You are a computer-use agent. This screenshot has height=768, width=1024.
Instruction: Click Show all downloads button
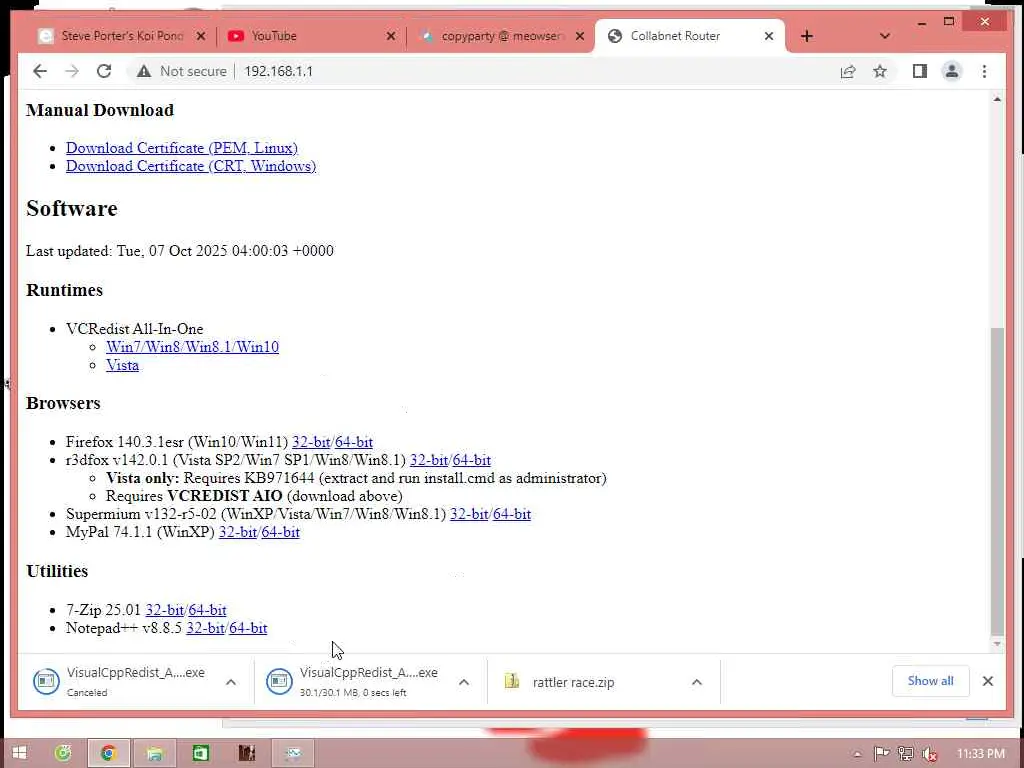coord(930,681)
